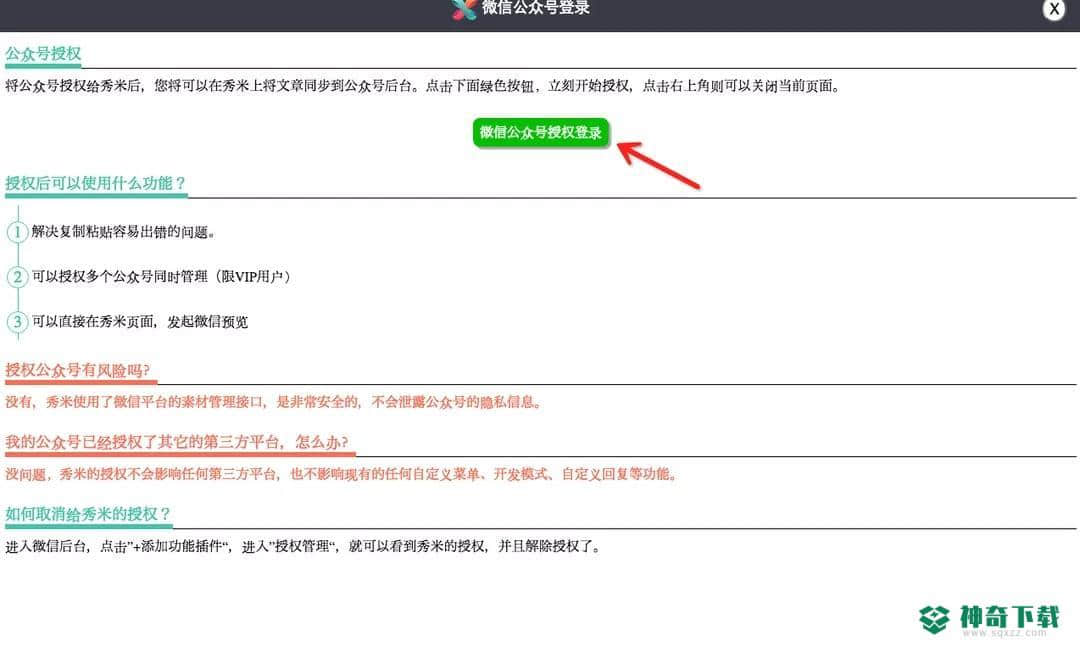Click the green 微信公众号授权登录 button
This screenshot has width=1080, height=659.
(541, 132)
